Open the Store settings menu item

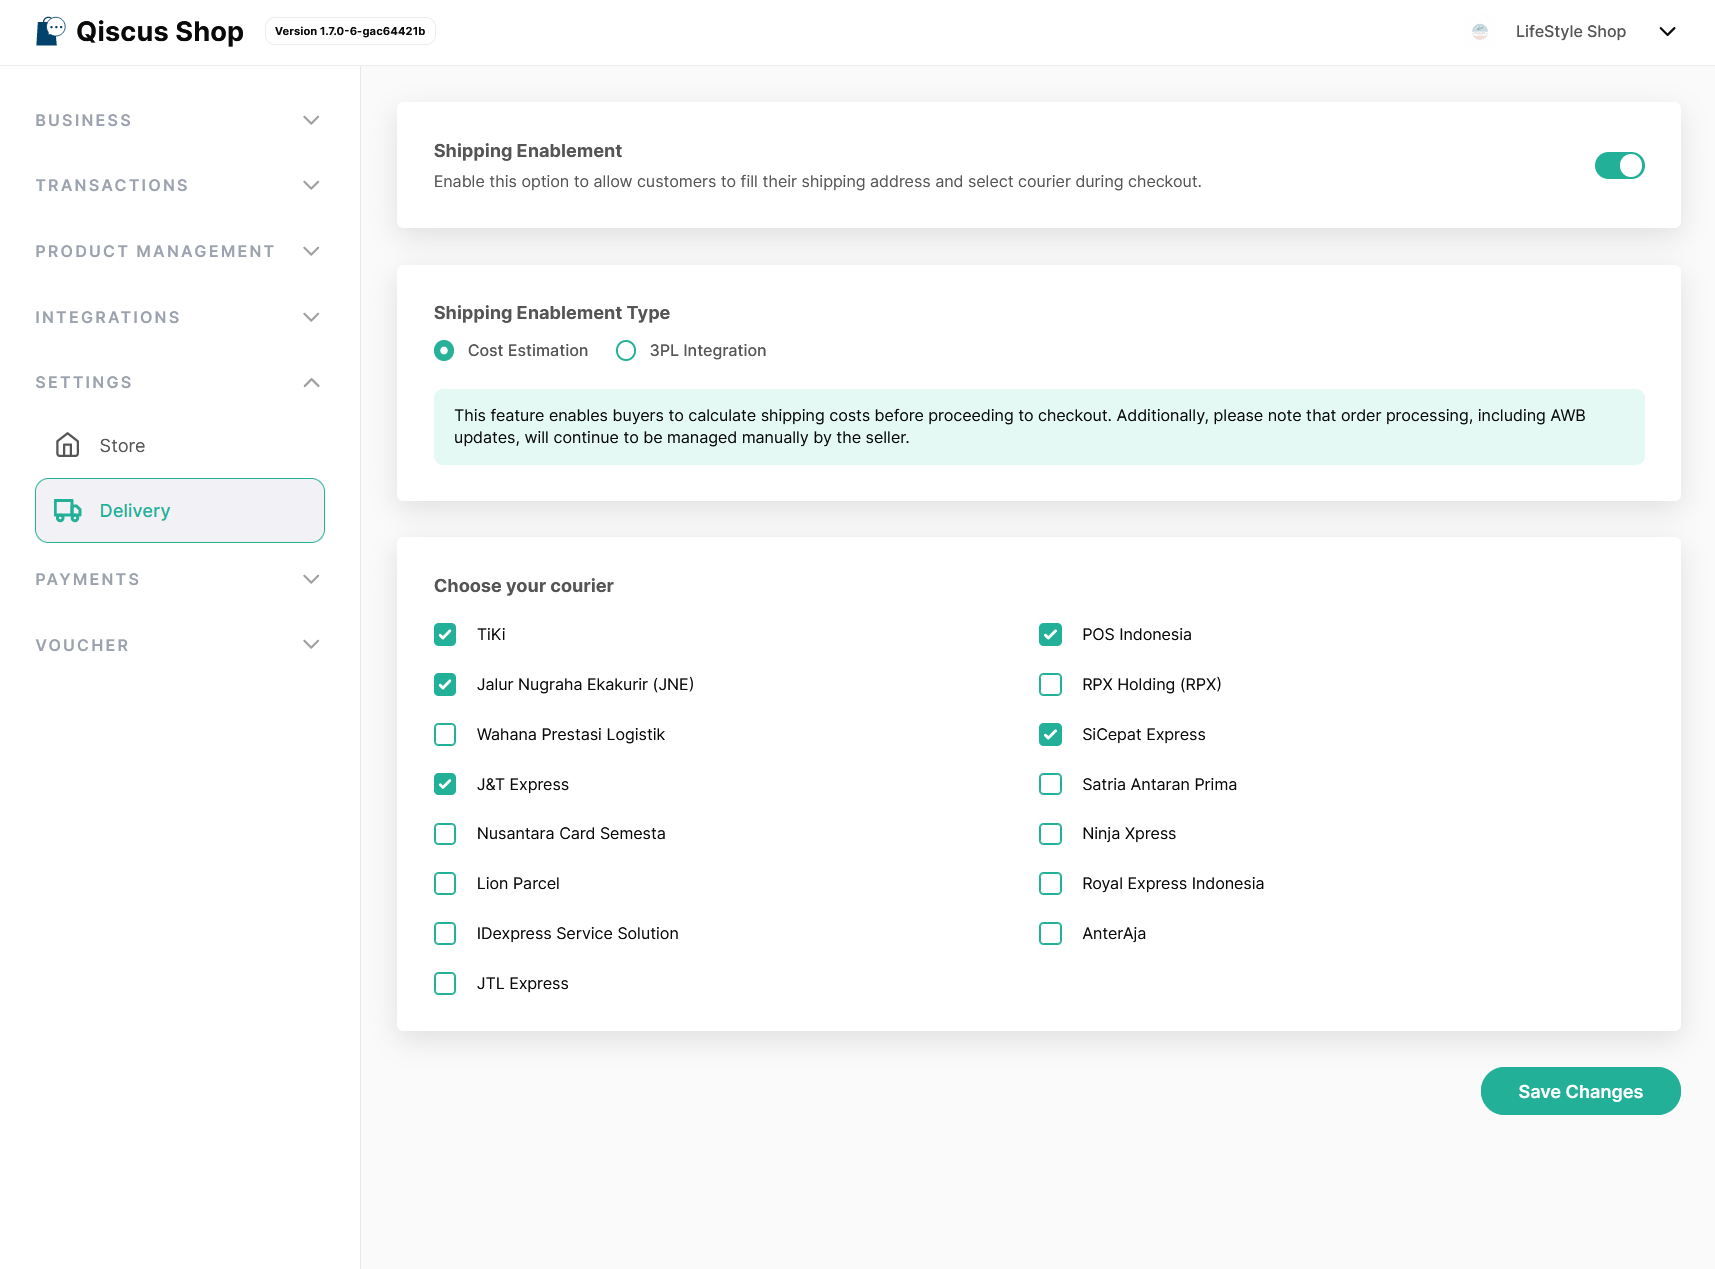pyautogui.click(x=180, y=445)
